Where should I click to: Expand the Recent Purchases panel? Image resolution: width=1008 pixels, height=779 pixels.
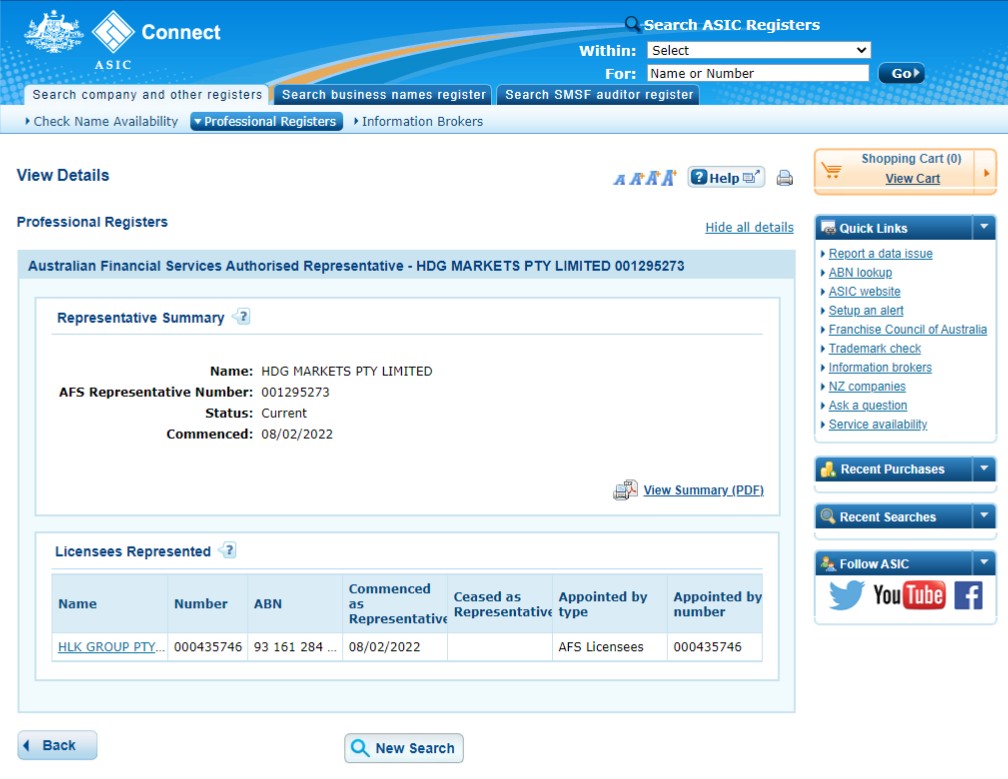984,469
